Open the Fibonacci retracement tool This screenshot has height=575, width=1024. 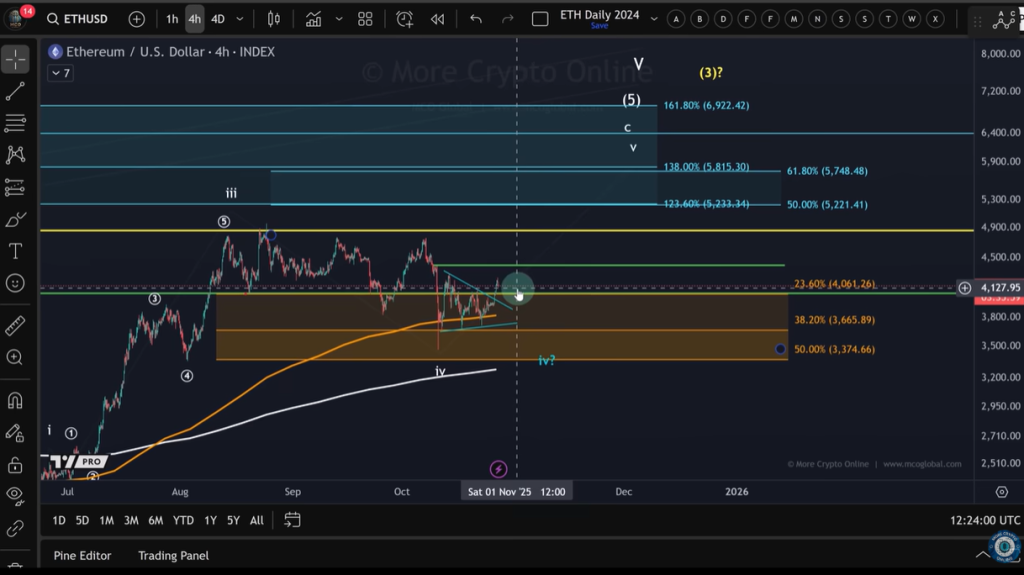[15, 123]
